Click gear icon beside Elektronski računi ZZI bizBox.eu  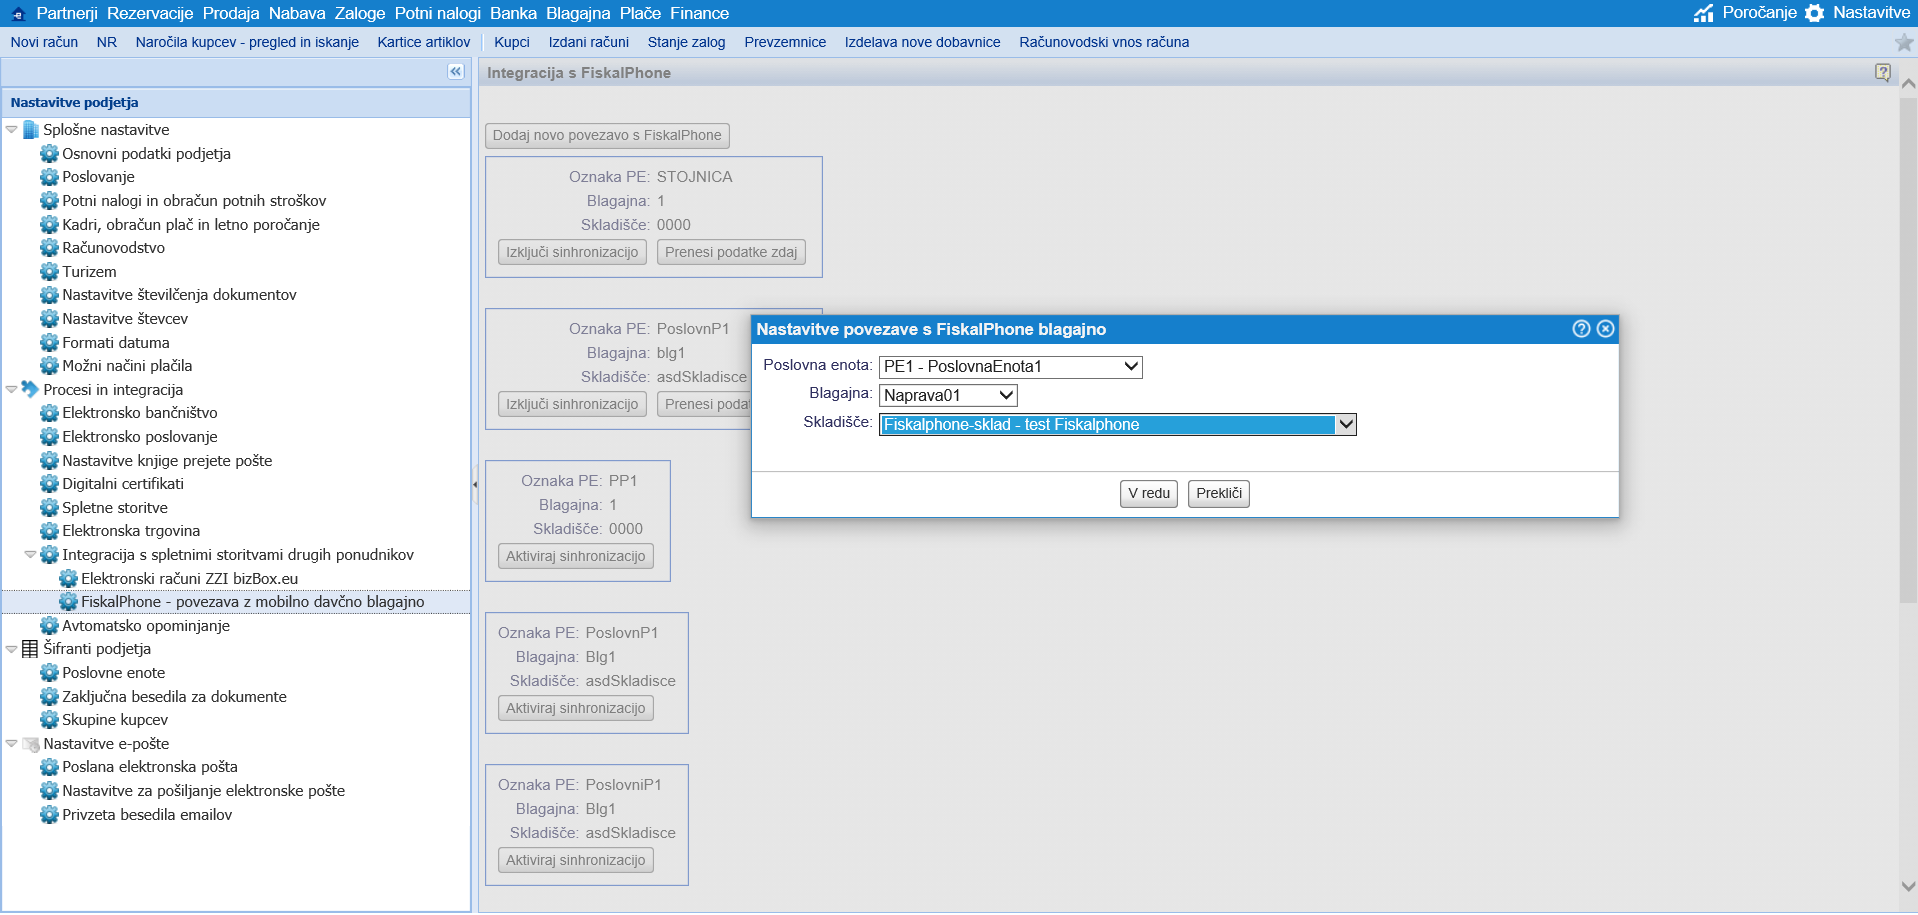(68, 579)
